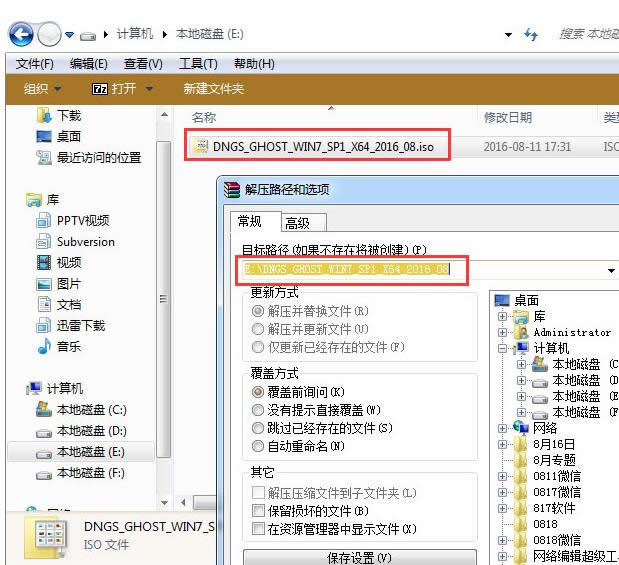
Task: Open the 工具(T) menu
Action: 198,64
